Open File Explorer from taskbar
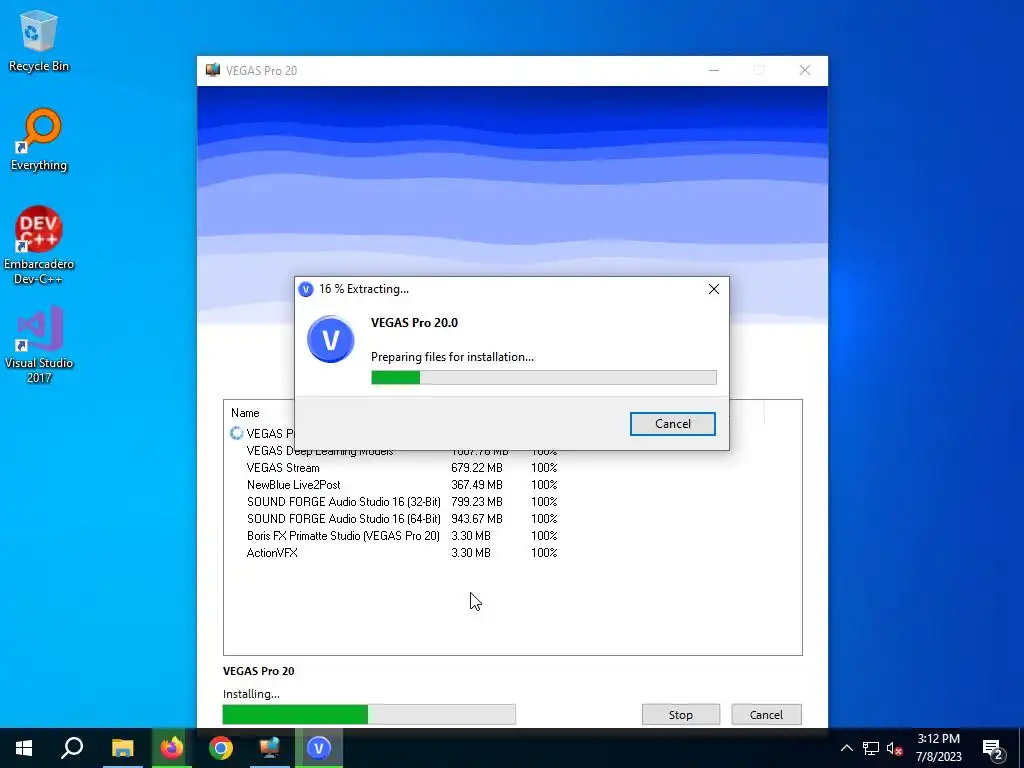Screen dimensions: 1024x768 122,748
